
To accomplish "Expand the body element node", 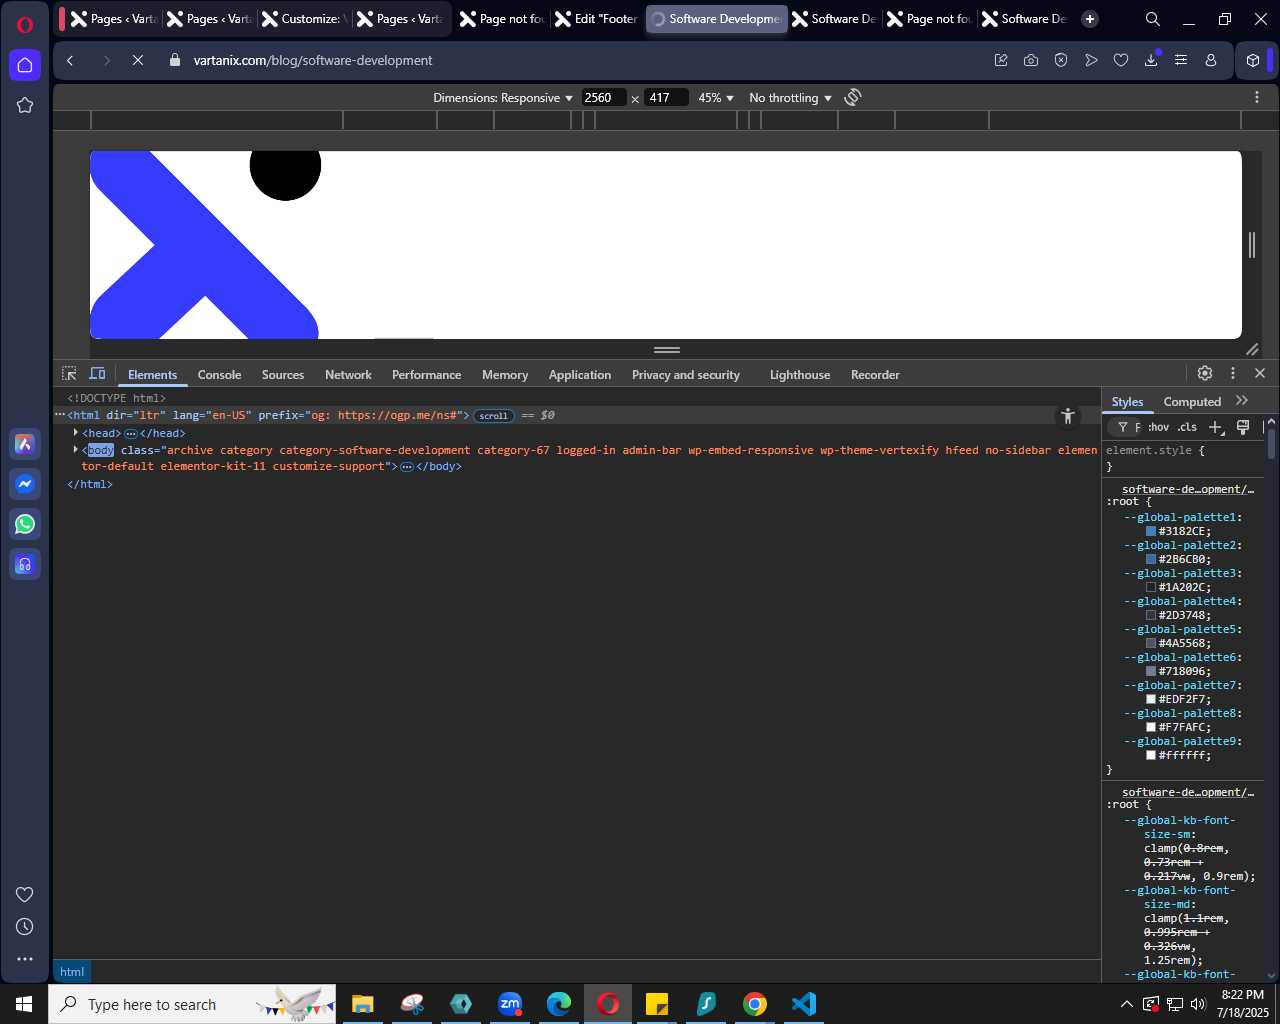I will click(x=76, y=450).
